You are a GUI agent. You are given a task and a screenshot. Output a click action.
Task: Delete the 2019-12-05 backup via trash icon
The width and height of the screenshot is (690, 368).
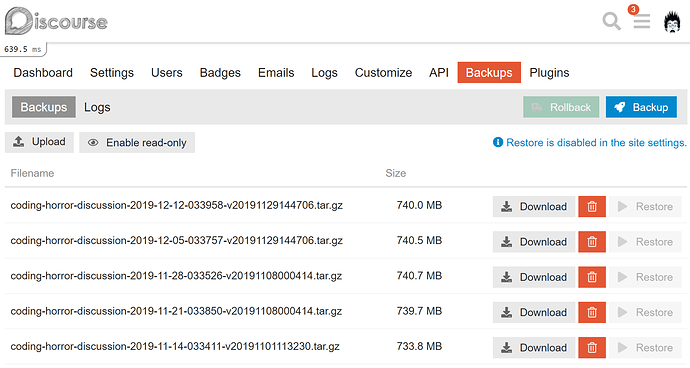pyautogui.click(x=592, y=242)
